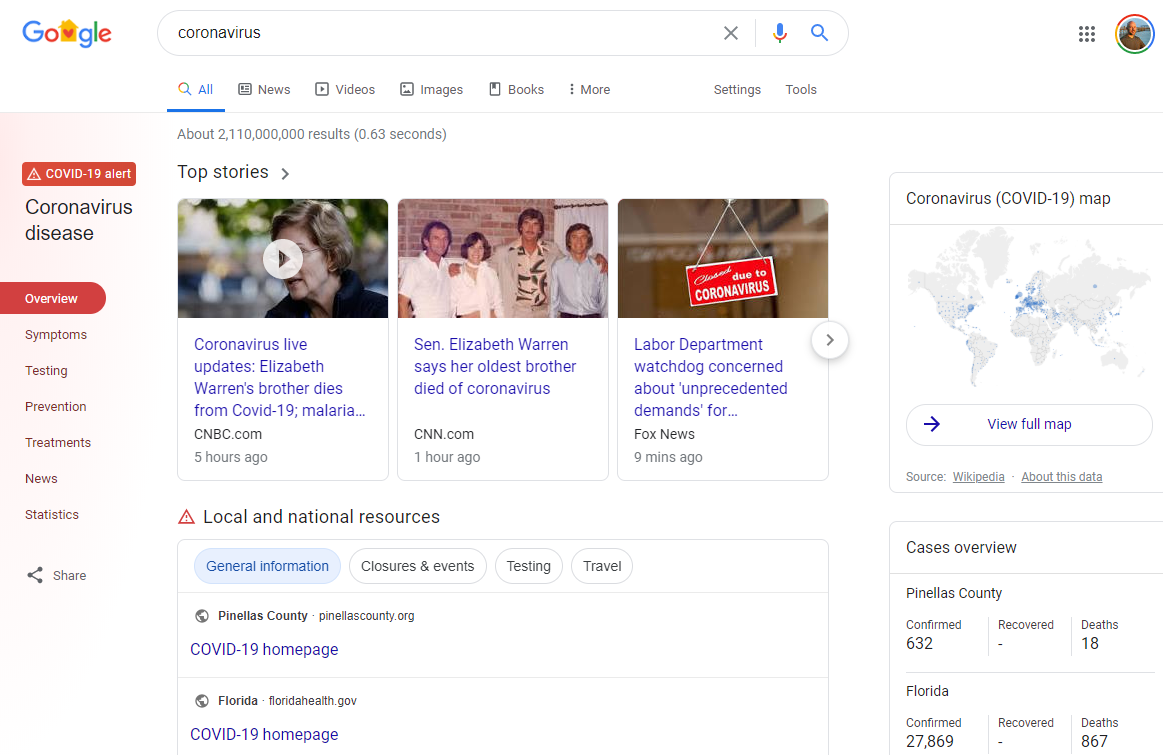1163x755 pixels.
Task: Click the Pinellas County deaths count 18
Action: tap(1090, 643)
